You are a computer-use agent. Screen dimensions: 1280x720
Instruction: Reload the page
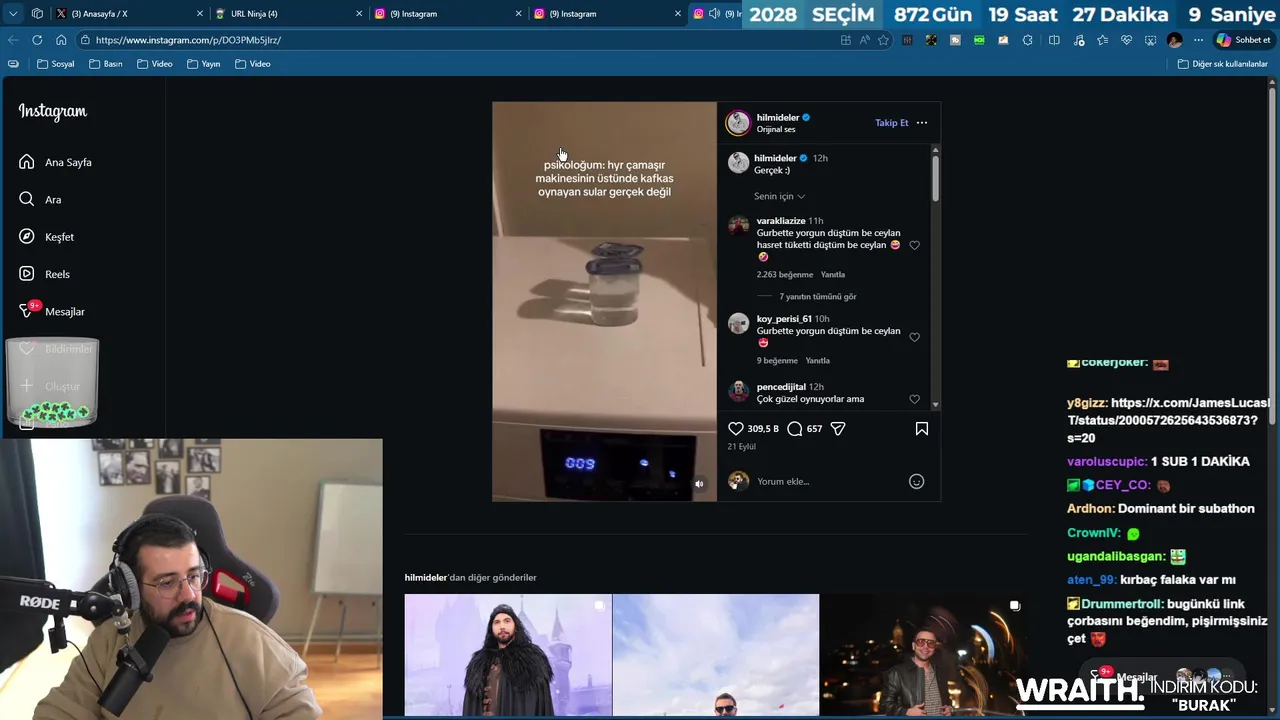click(x=37, y=40)
